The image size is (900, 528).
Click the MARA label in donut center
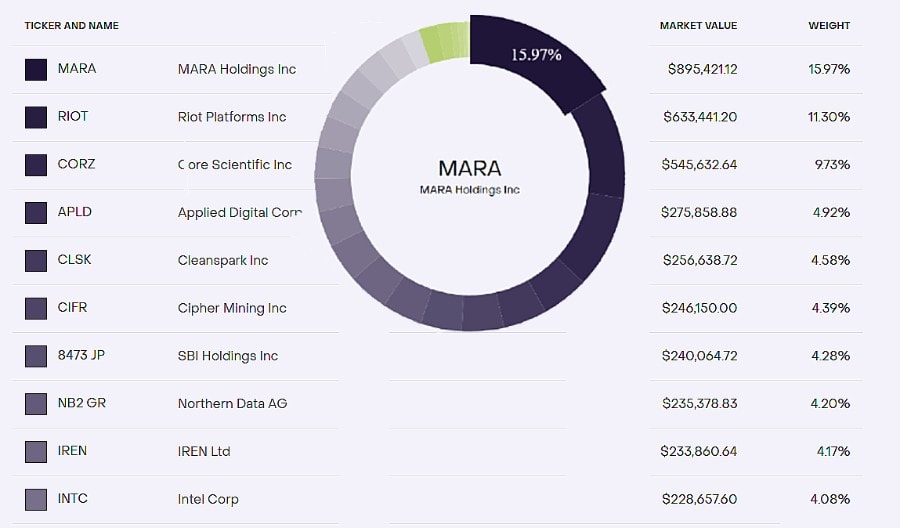(470, 169)
